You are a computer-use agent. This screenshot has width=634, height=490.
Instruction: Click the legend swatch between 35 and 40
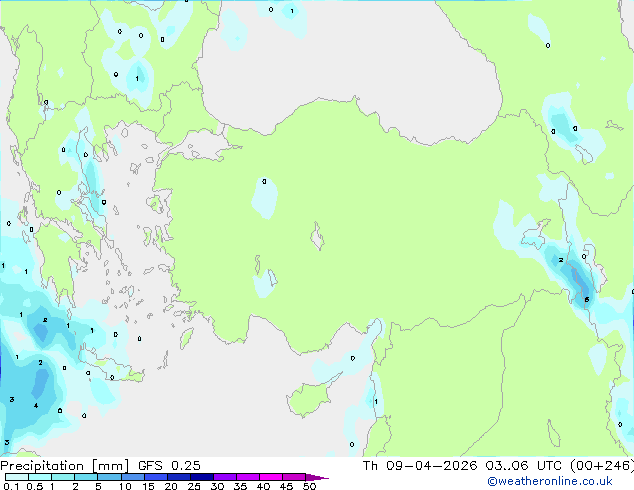coord(247,477)
